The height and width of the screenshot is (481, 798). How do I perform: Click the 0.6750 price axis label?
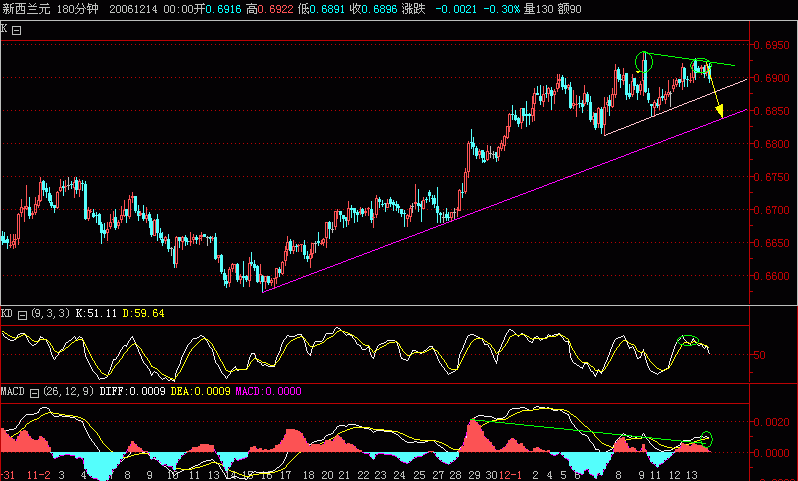[772, 177]
